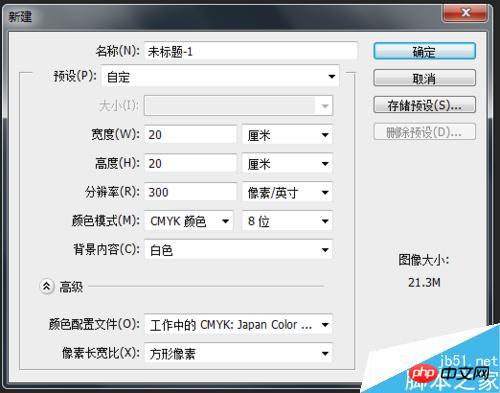Click 删除预设(D)... button
Screen dimensions: 500x393
coord(424,132)
